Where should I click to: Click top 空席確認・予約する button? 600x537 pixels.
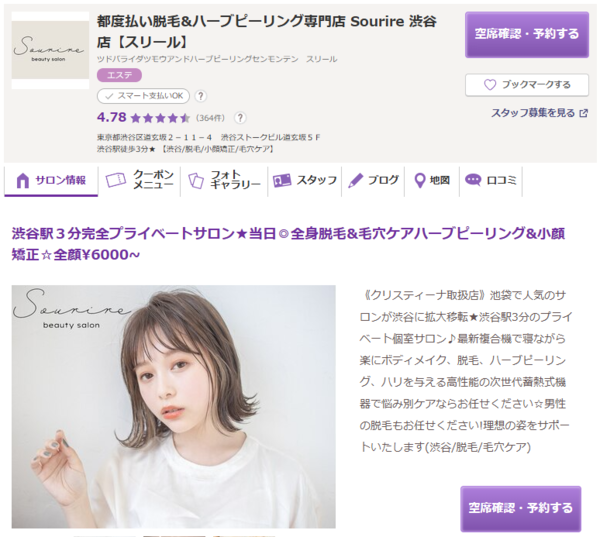(x=527, y=34)
